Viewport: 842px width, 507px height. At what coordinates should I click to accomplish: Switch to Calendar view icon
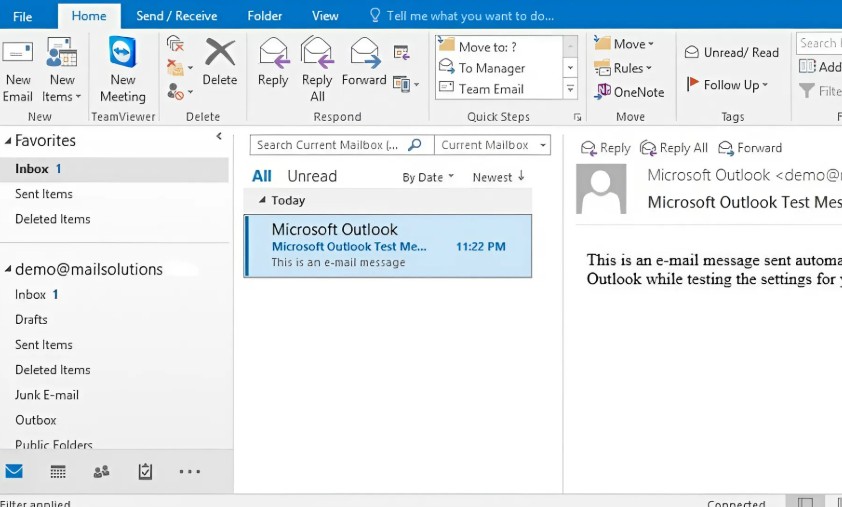pos(58,472)
